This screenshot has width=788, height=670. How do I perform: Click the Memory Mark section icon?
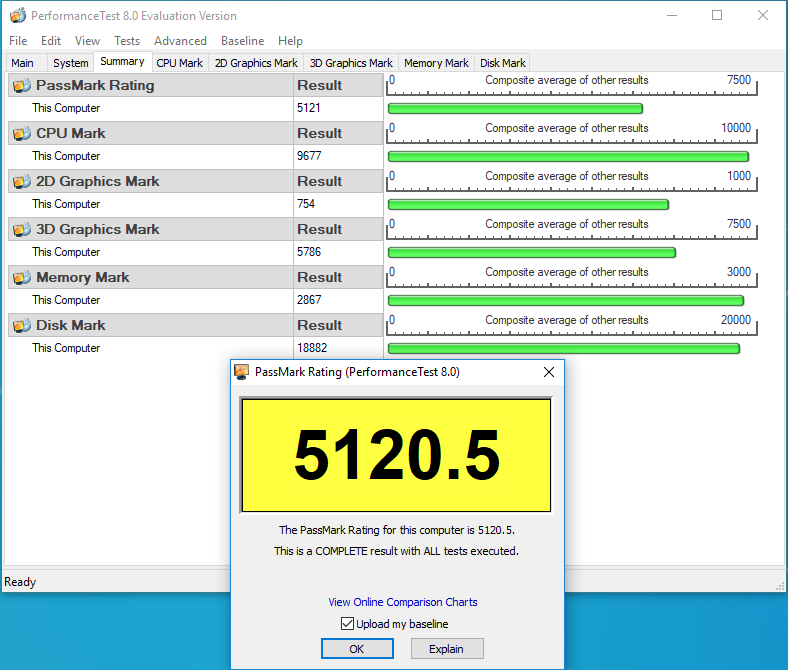click(x=22, y=277)
